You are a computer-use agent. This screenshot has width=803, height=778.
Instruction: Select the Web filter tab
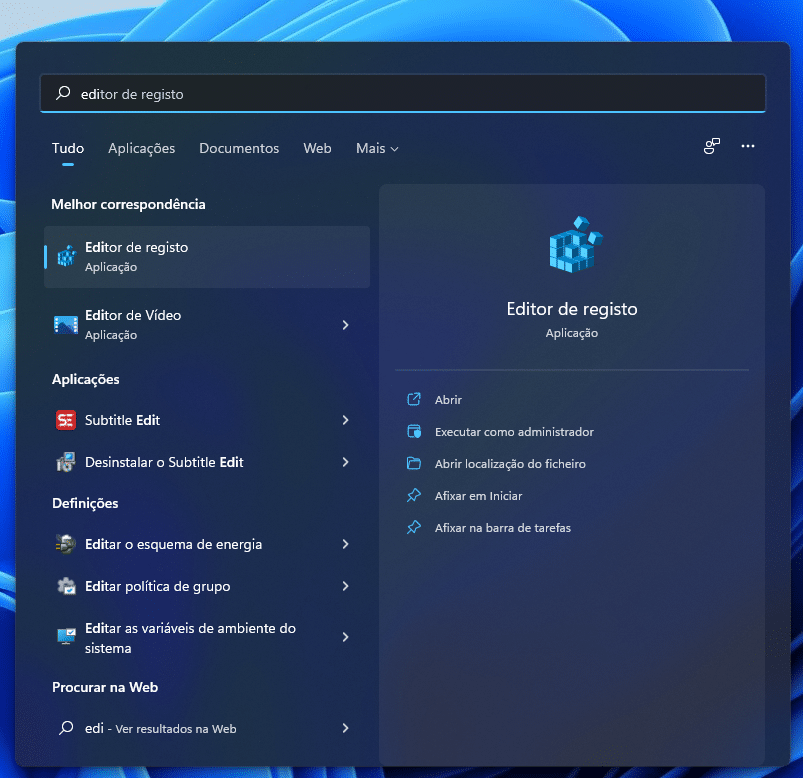(x=317, y=148)
